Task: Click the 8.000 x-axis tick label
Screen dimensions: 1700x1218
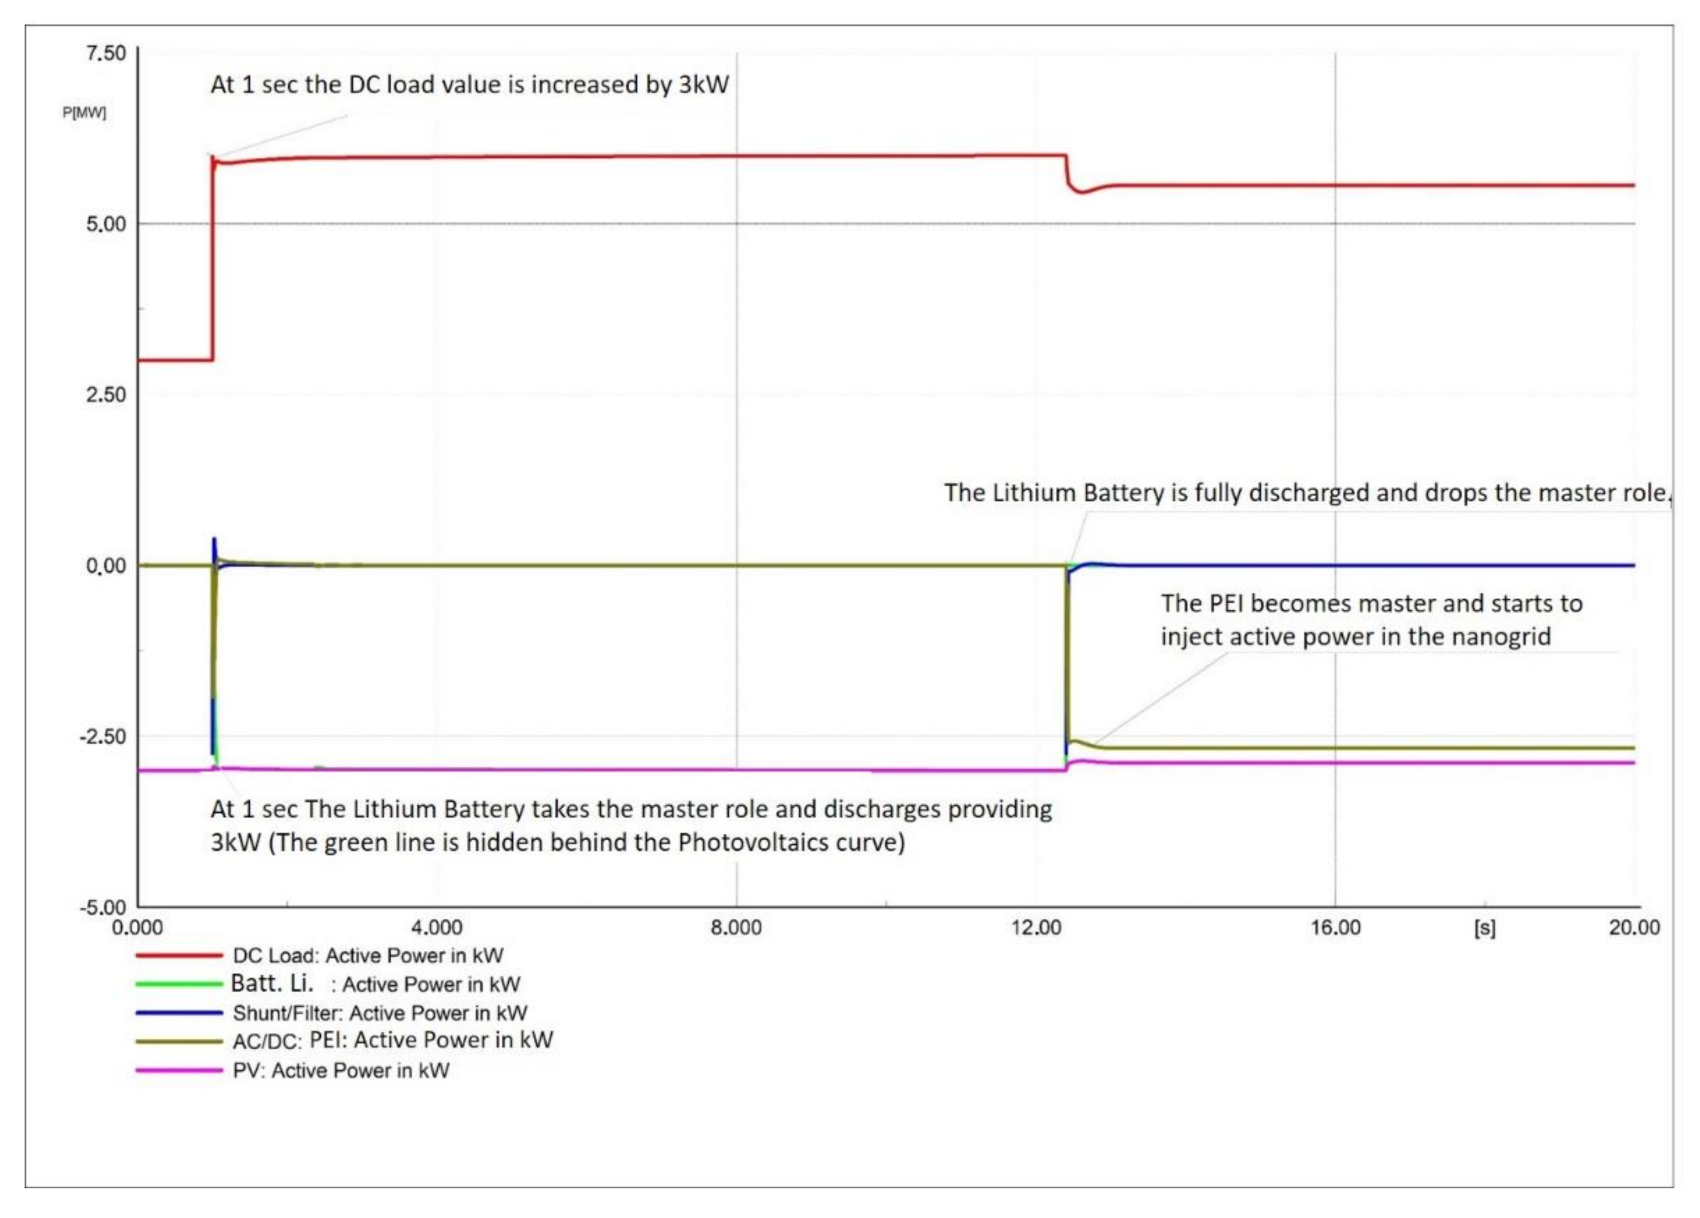Action: (x=736, y=928)
